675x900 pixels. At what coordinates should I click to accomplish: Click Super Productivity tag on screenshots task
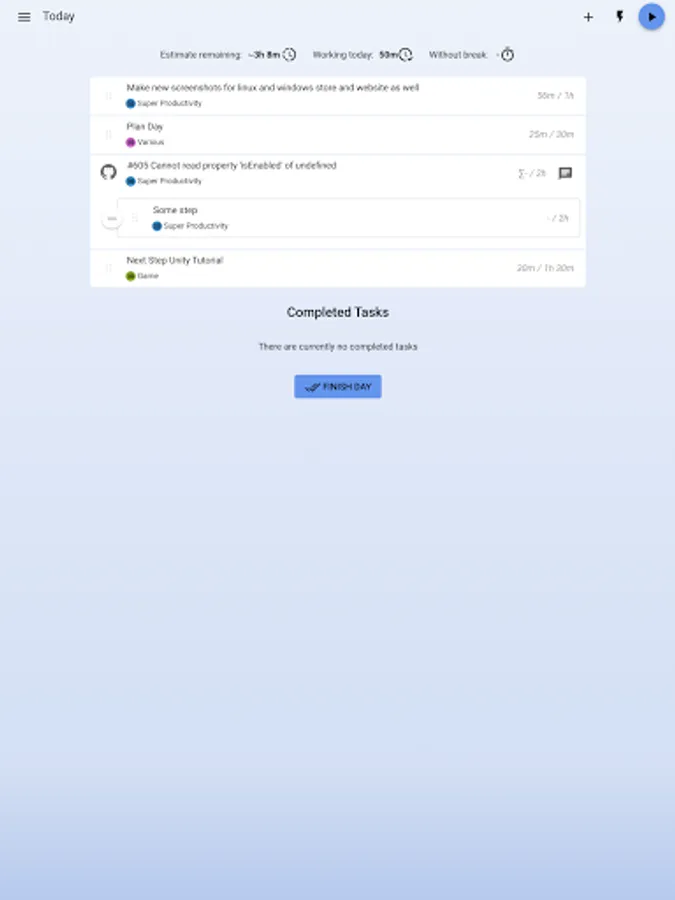pos(164,103)
